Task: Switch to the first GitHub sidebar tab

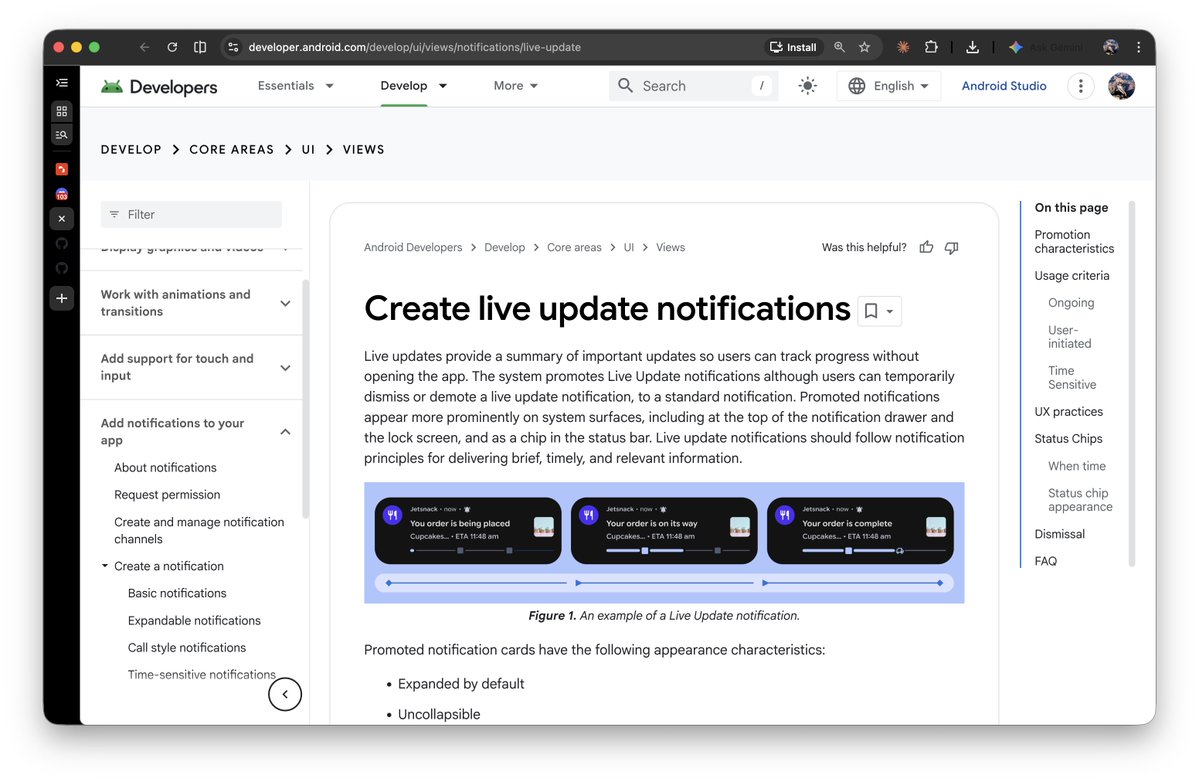Action: pyautogui.click(x=62, y=244)
